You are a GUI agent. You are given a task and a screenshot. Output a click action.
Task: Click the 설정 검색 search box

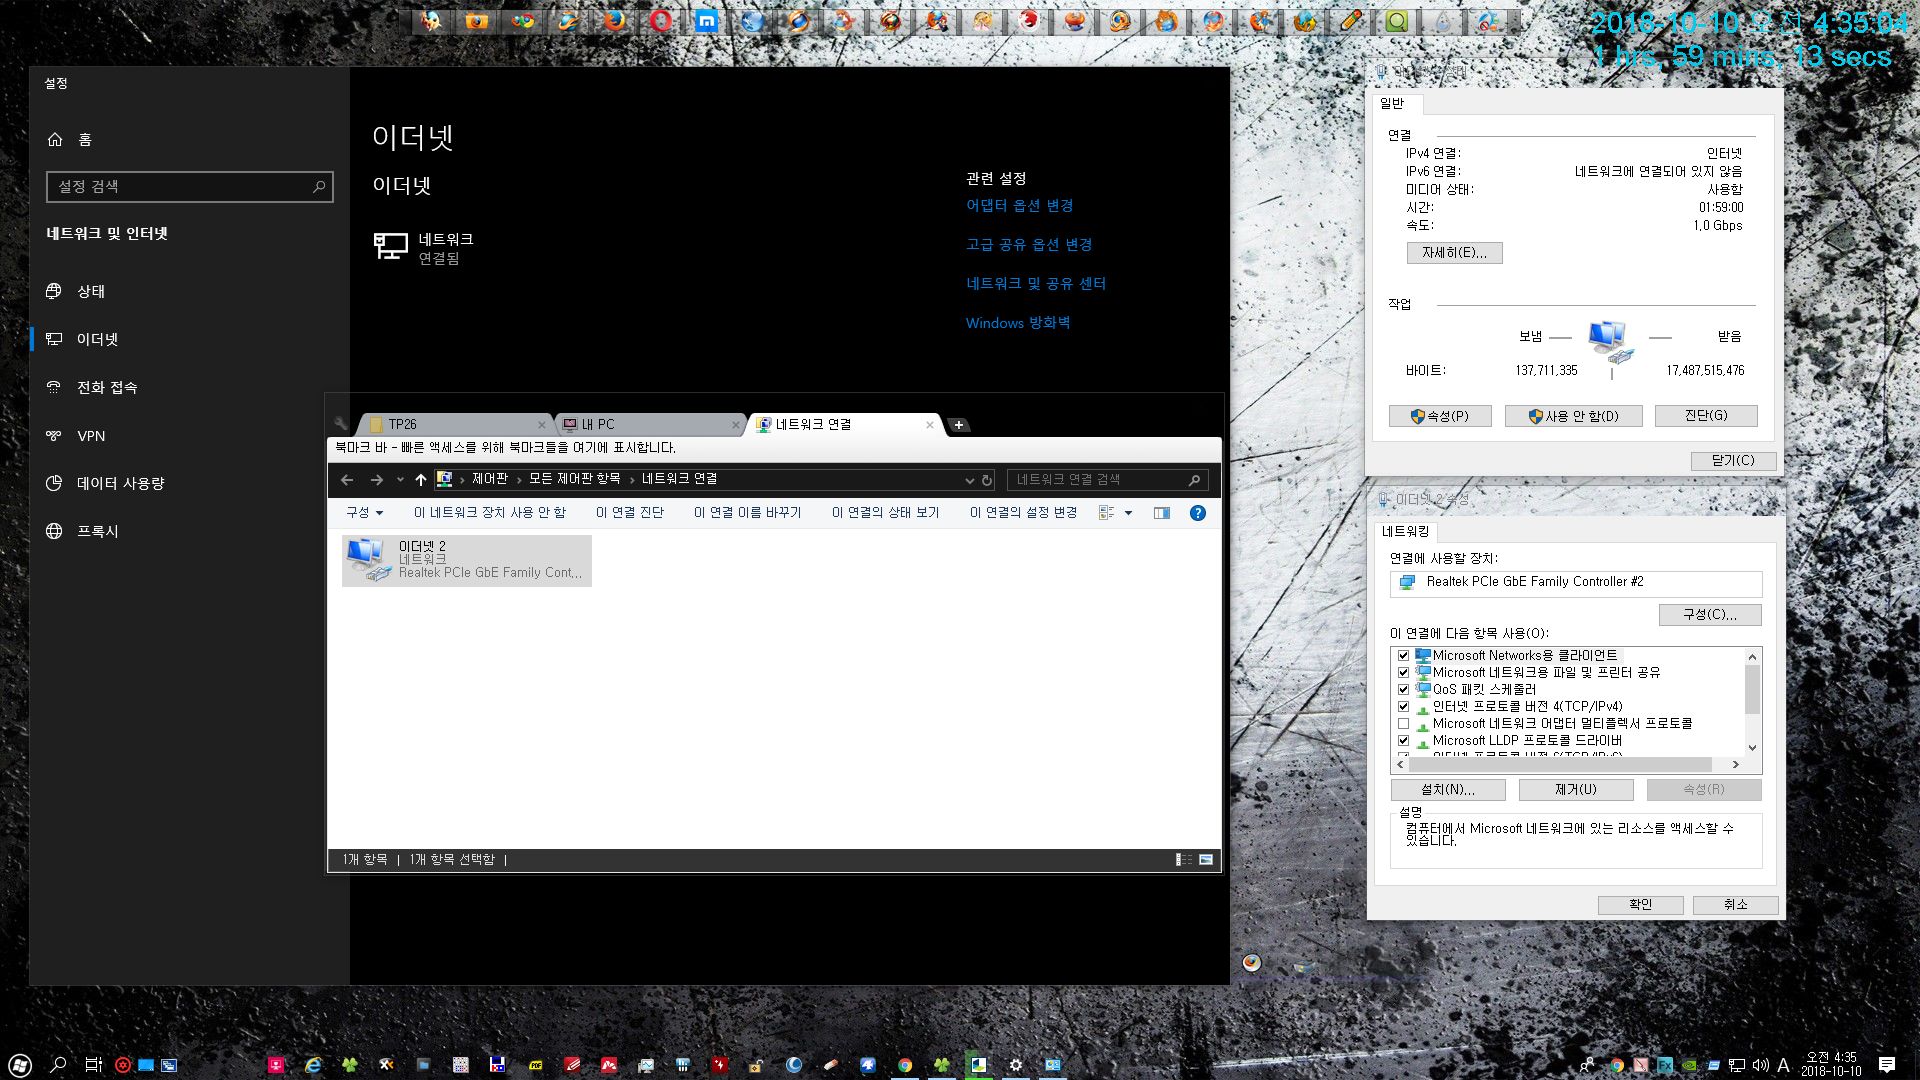coord(189,187)
